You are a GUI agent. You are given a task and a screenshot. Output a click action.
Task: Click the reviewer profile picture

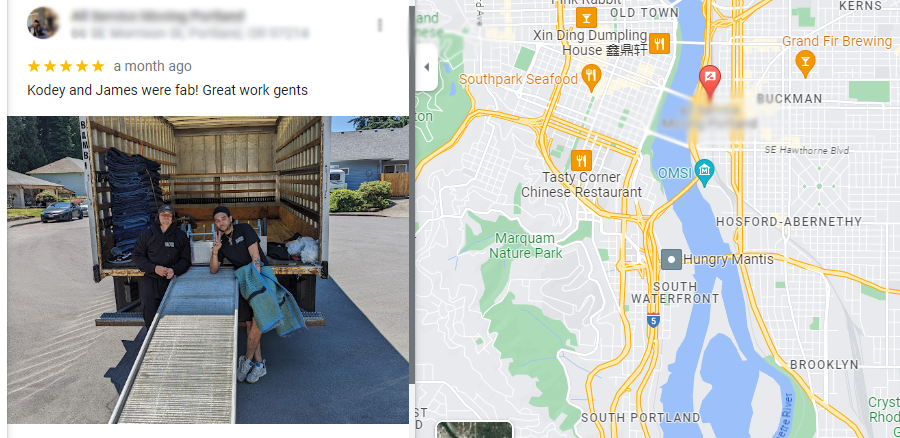43,23
